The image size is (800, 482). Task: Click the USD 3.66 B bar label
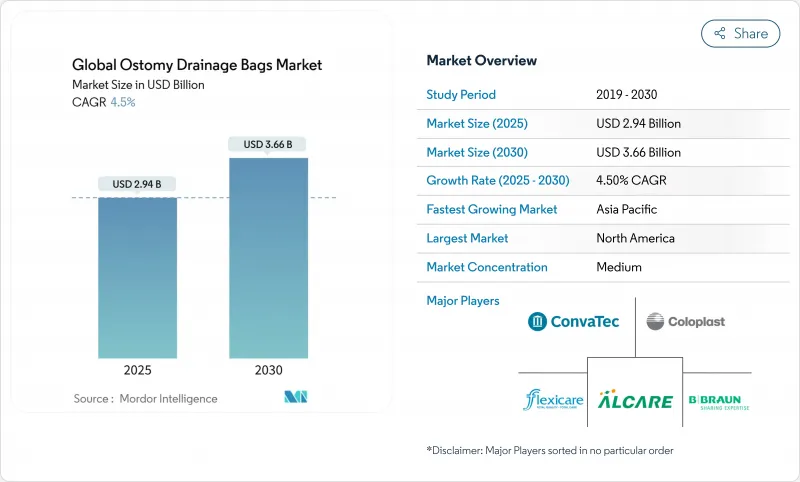[268, 144]
